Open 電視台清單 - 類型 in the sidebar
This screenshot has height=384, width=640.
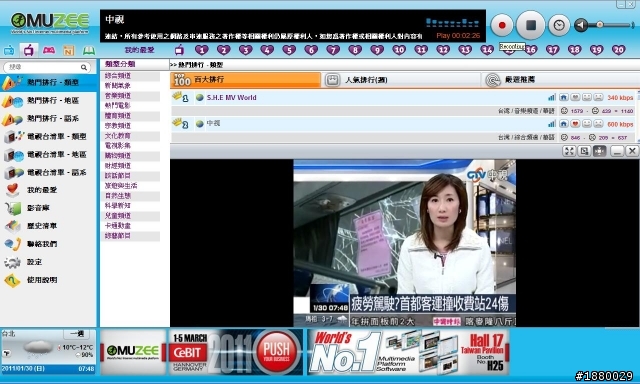(x=49, y=136)
